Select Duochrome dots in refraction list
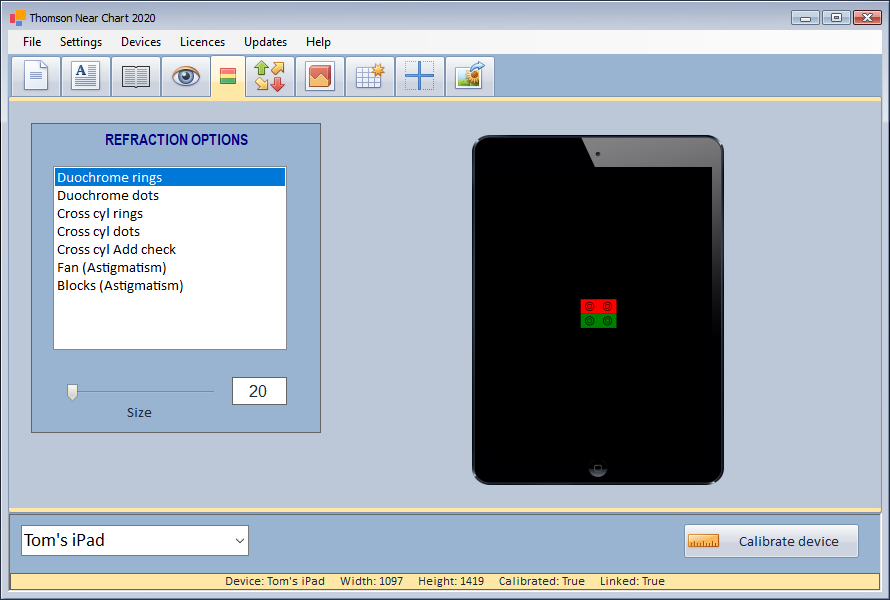The image size is (890, 600). pyautogui.click(x=108, y=196)
